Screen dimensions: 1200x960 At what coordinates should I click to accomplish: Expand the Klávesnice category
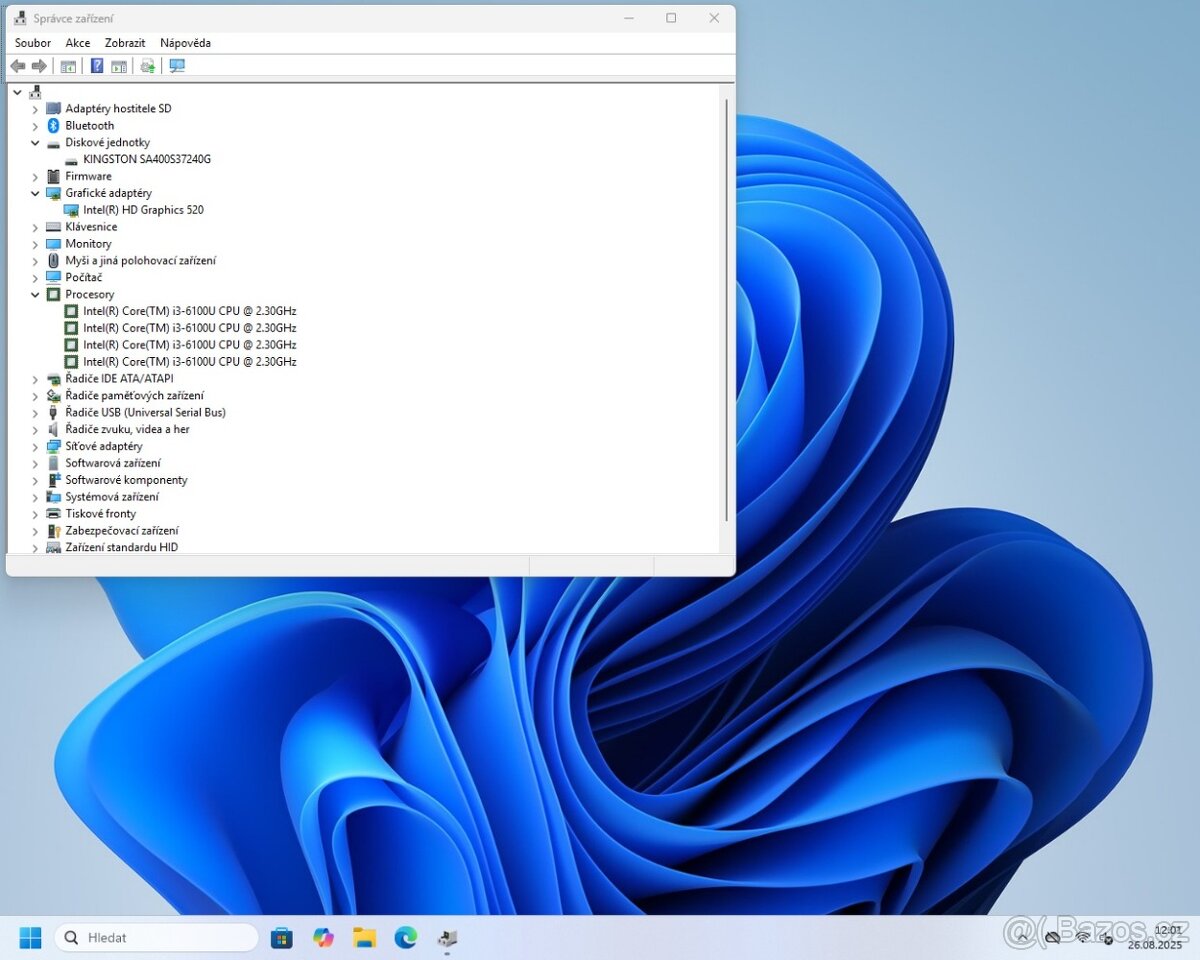pyautogui.click(x=35, y=227)
